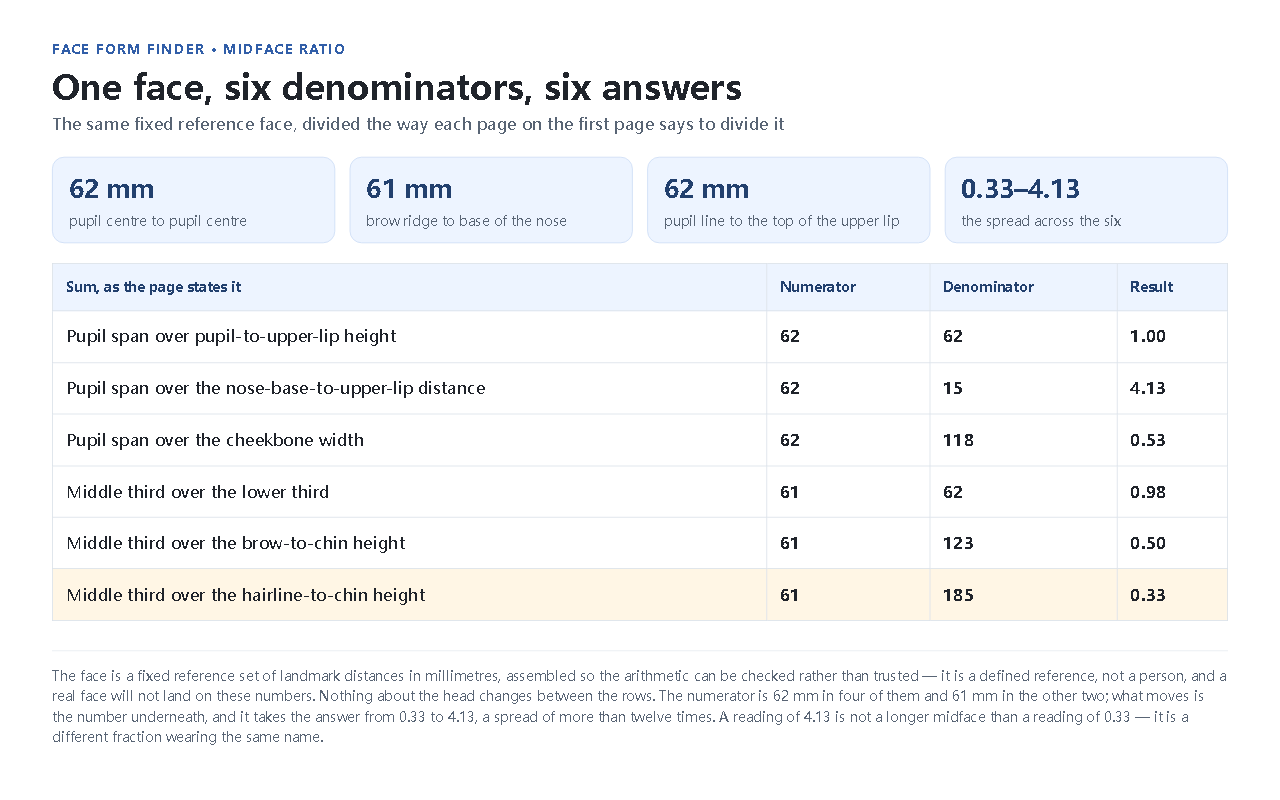Click the 118 denominator cell

click(x=1023, y=441)
